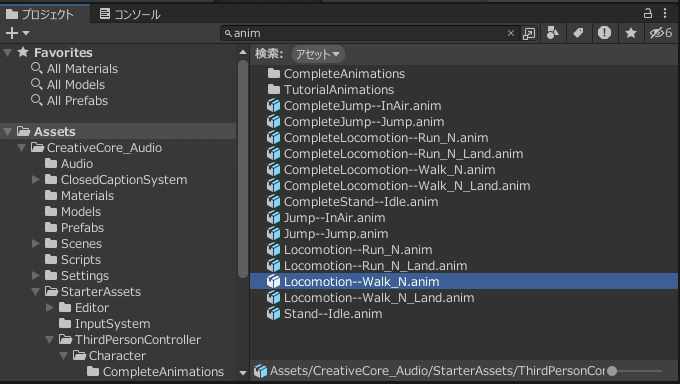Viewport: 680px width, 384px height.
Task: Click the favorites star icon in toolbar
Action: [631, 33]
